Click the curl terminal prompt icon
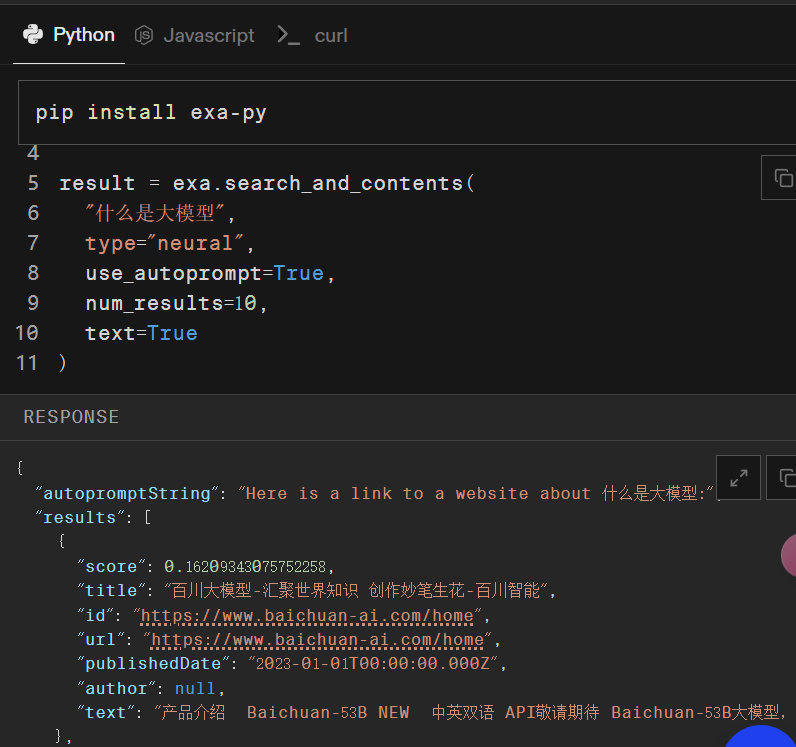The width and height of the screenshot is (796, 747). point(289,35)
